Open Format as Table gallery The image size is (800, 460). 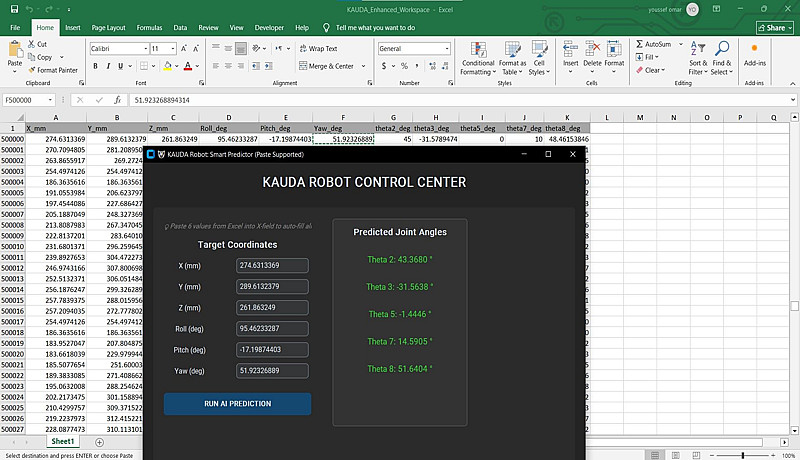coord(512,58)
